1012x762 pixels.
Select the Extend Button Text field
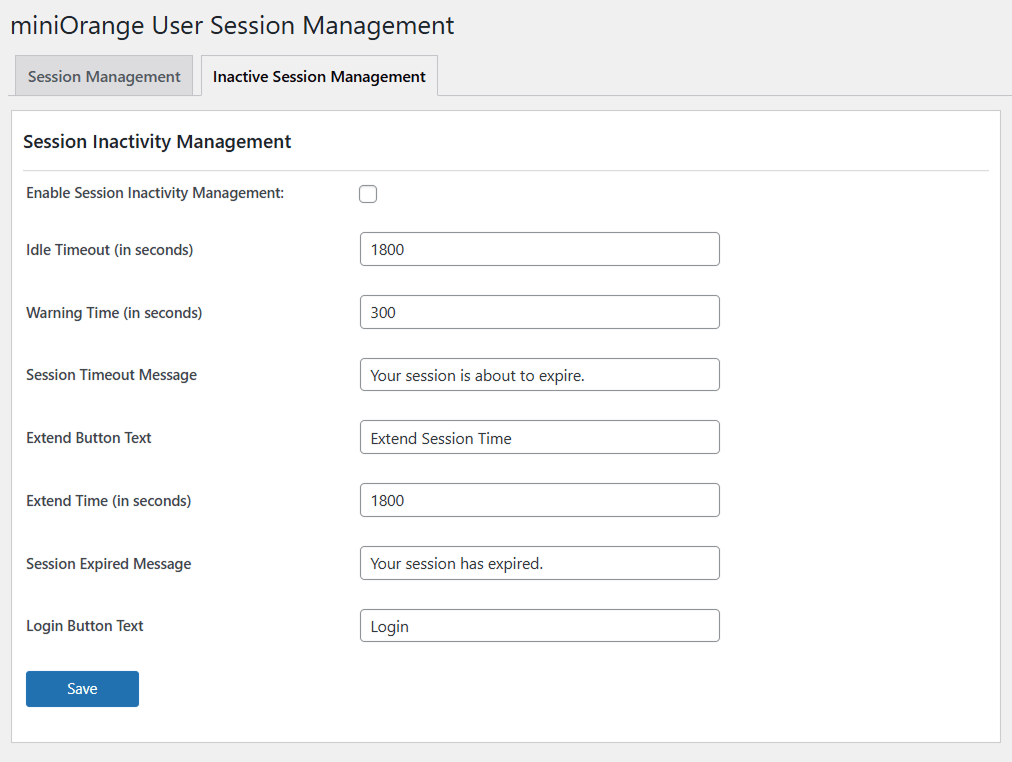[540, 437]
